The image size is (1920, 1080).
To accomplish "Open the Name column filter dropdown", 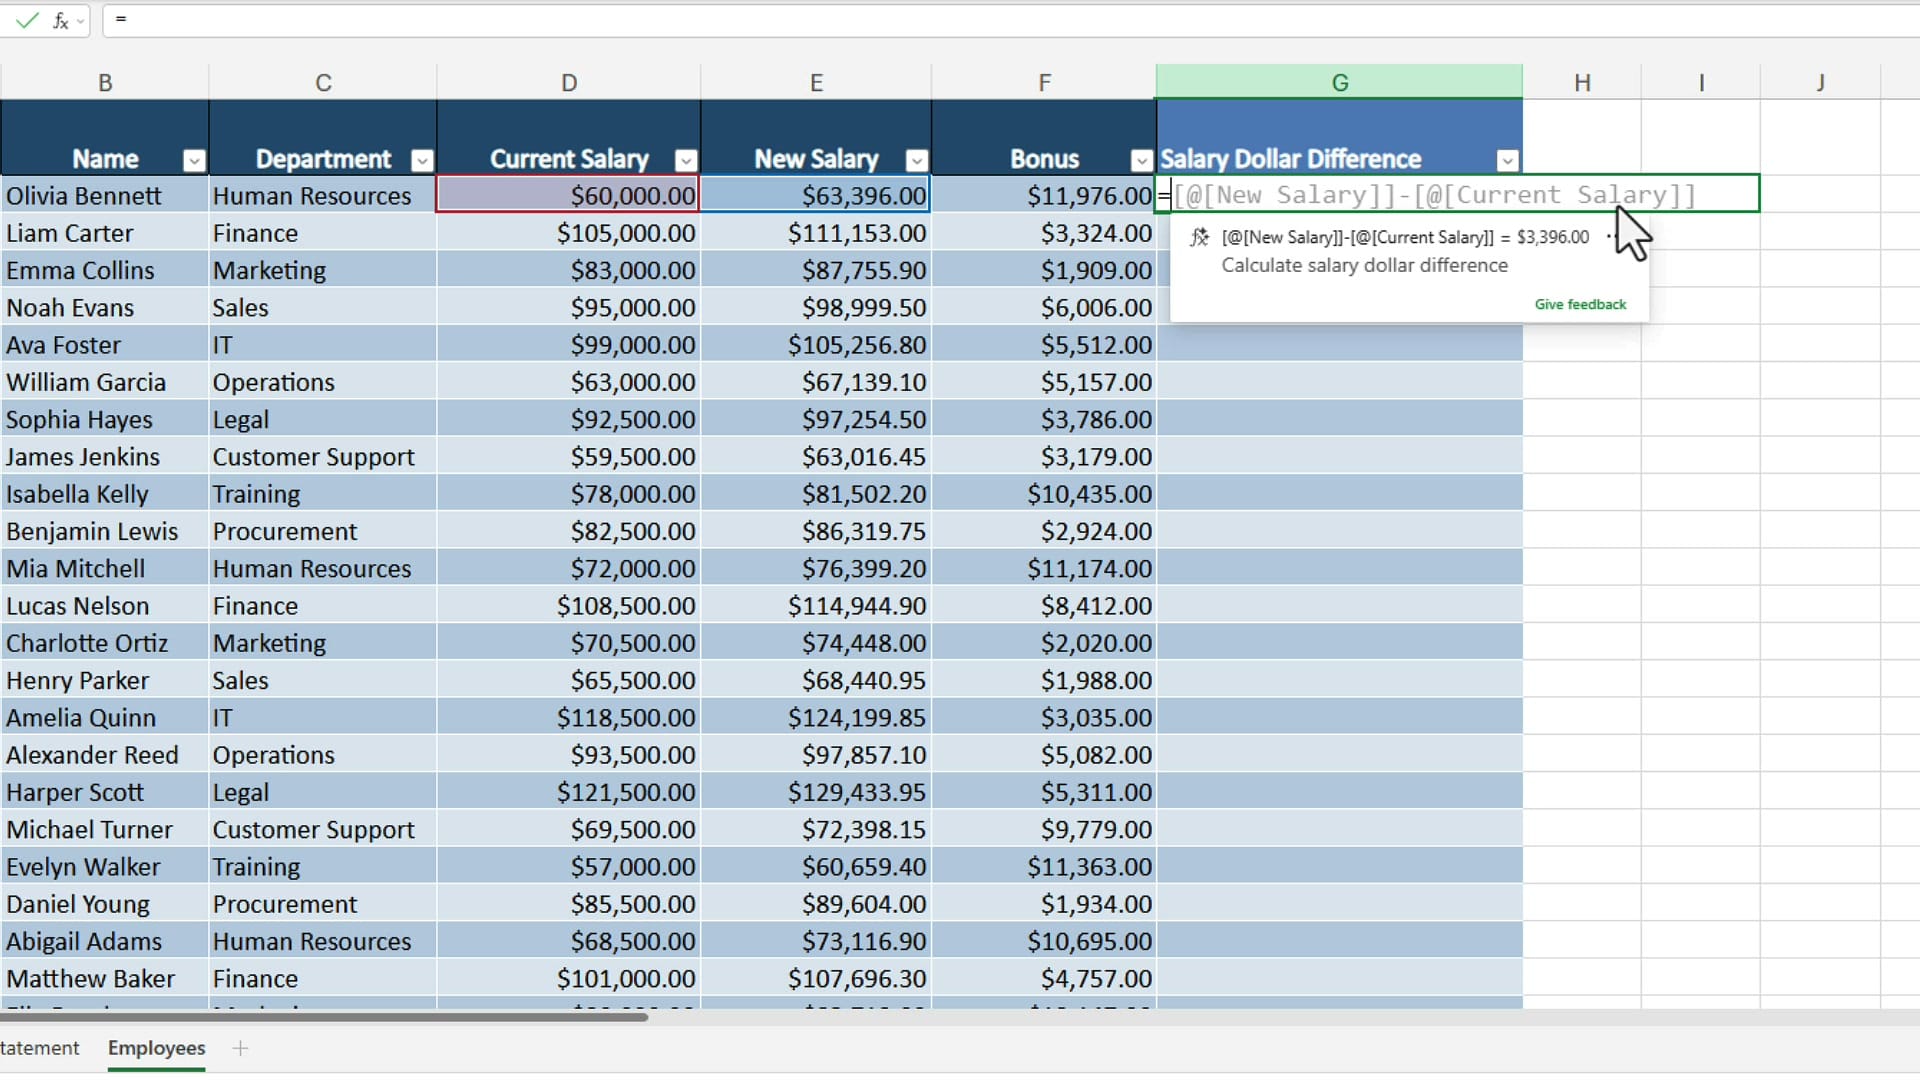I will [x=193, y=160].
